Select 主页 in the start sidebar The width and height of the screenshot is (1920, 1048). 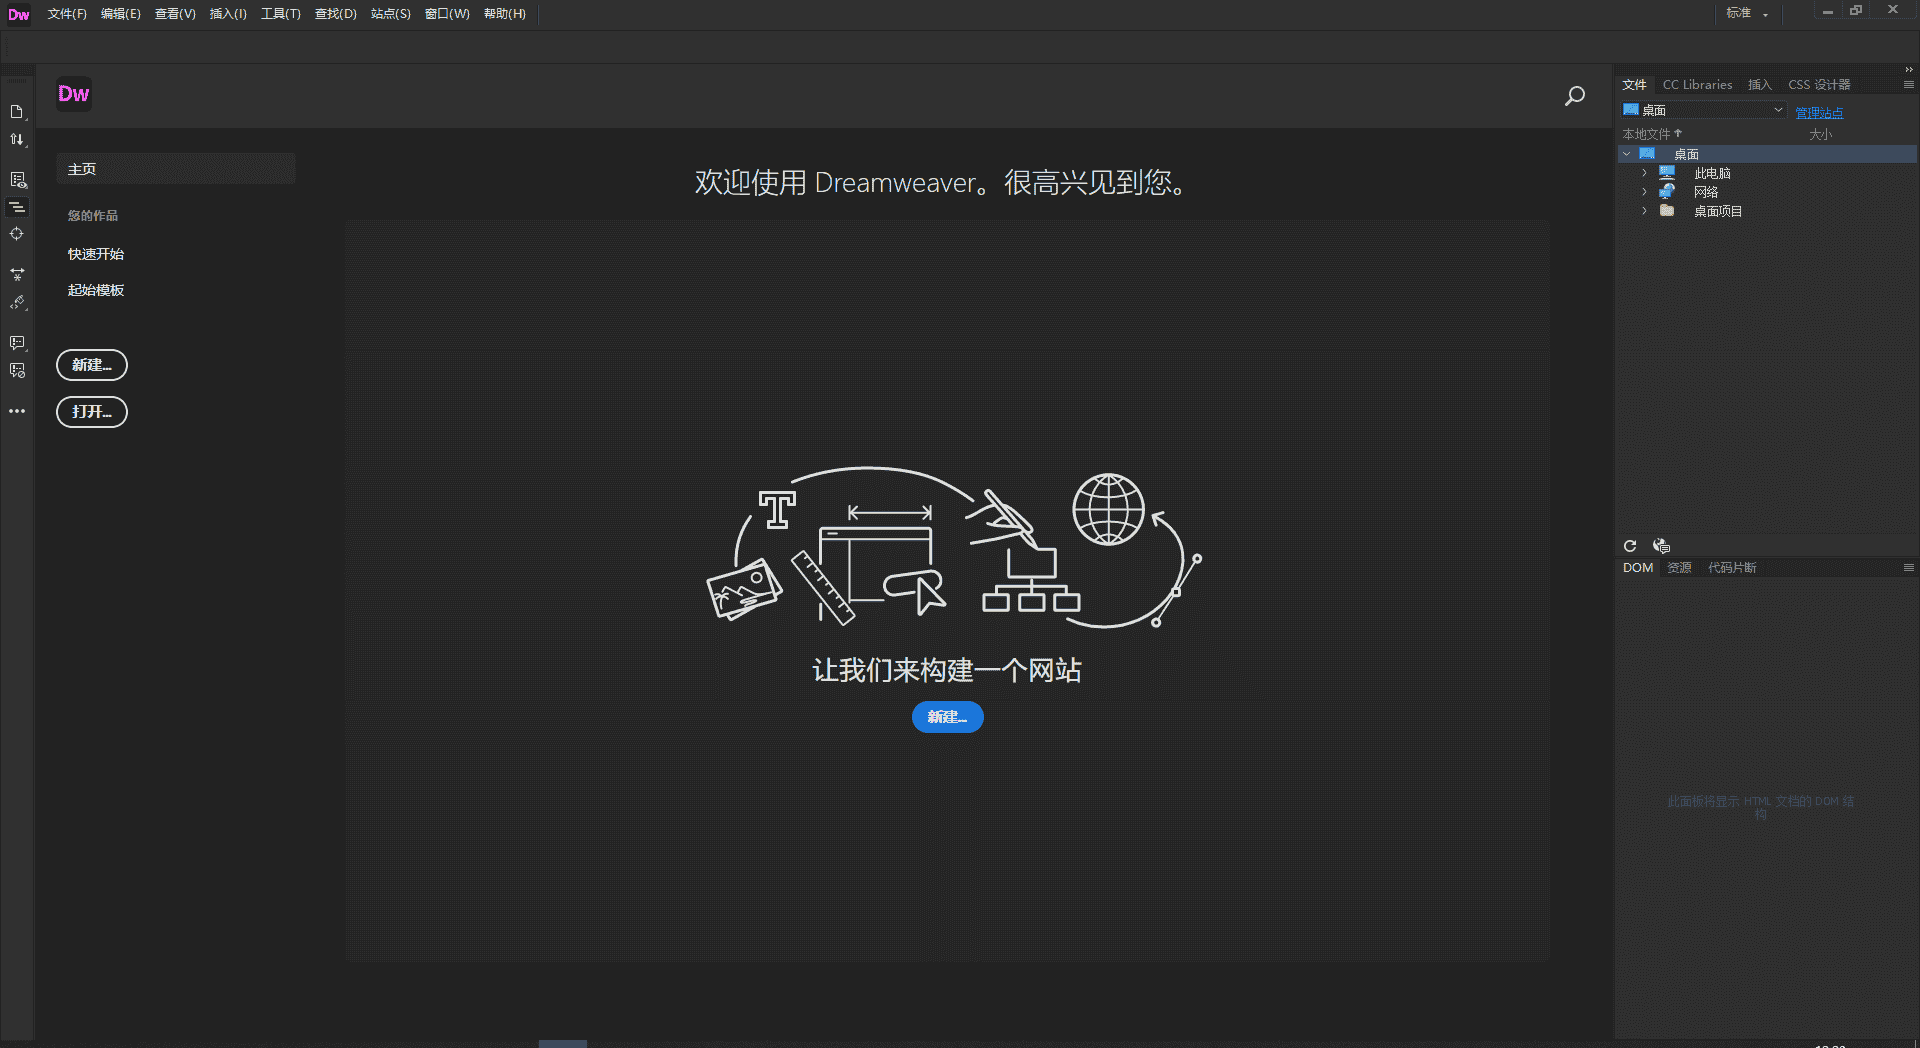click(176, 169)
